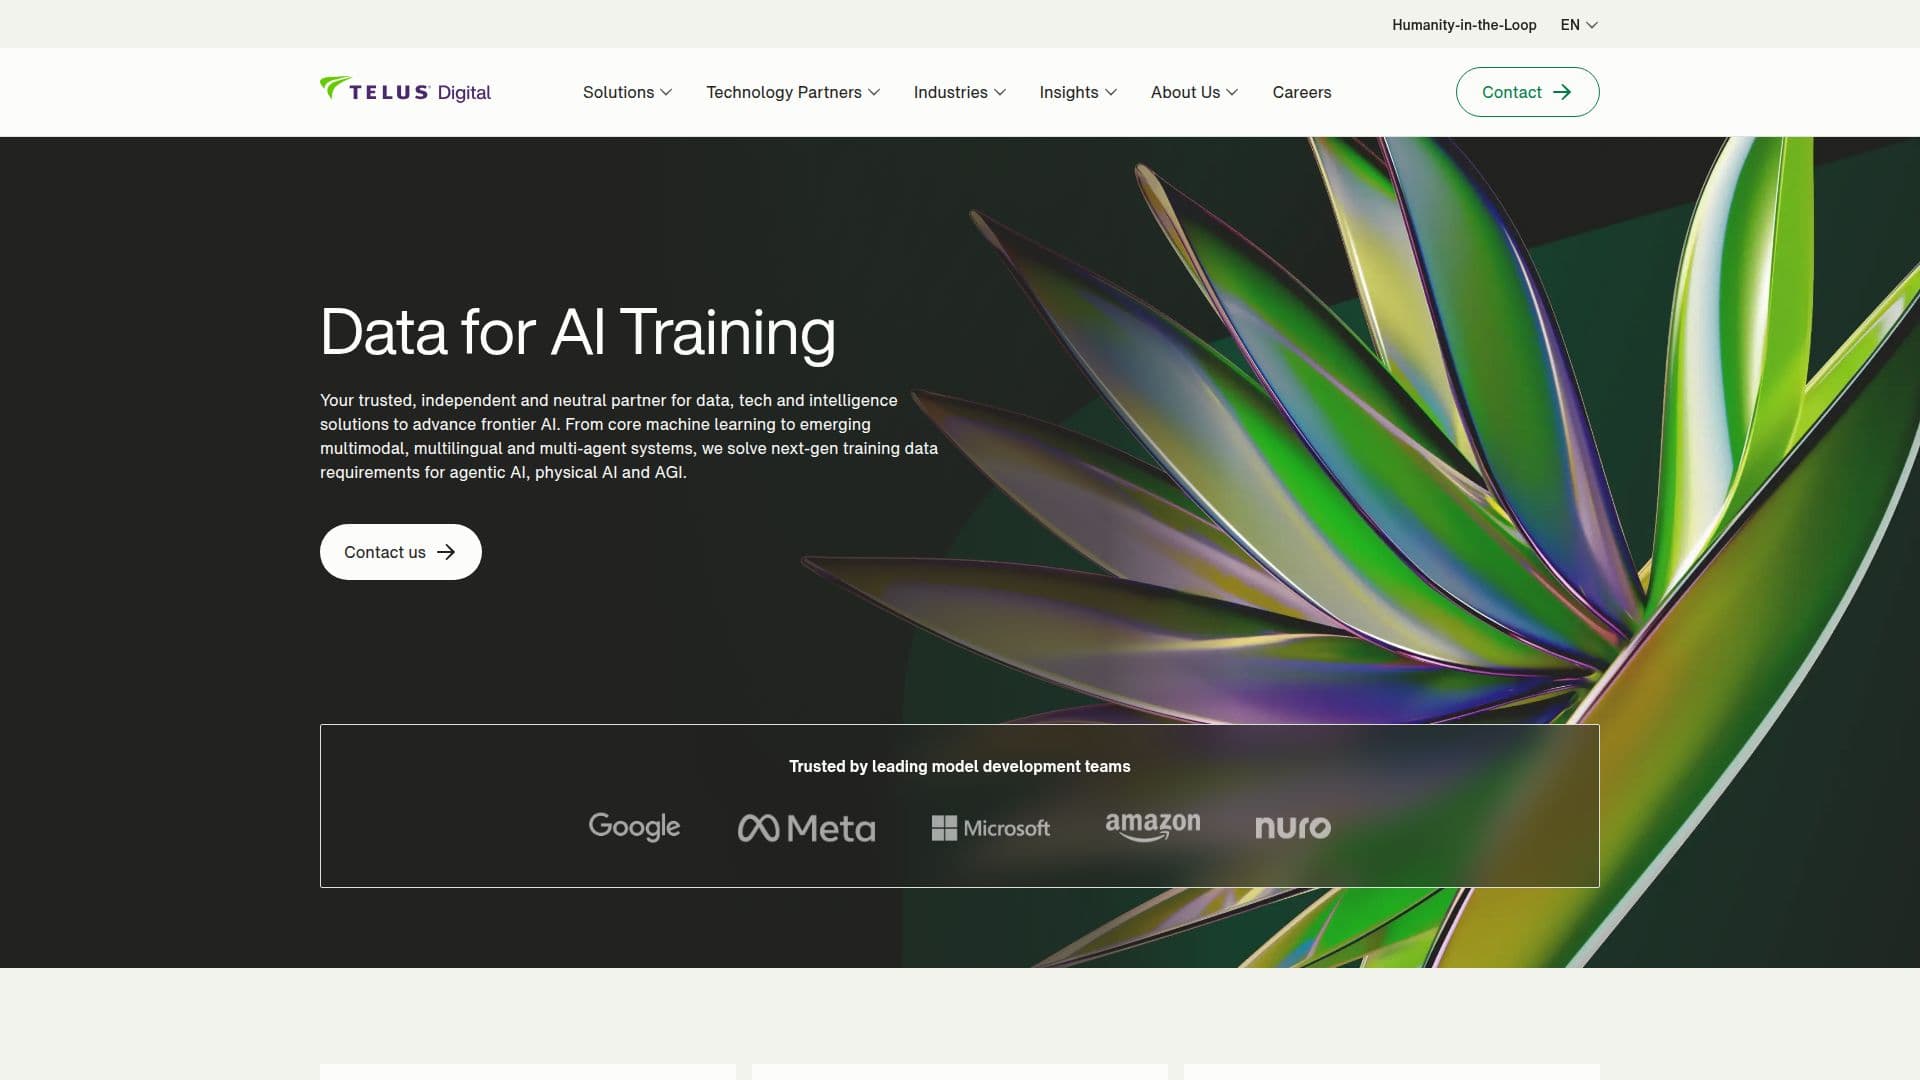
Task: Click the TELUS Digital logo
Action: coord(405,91)
